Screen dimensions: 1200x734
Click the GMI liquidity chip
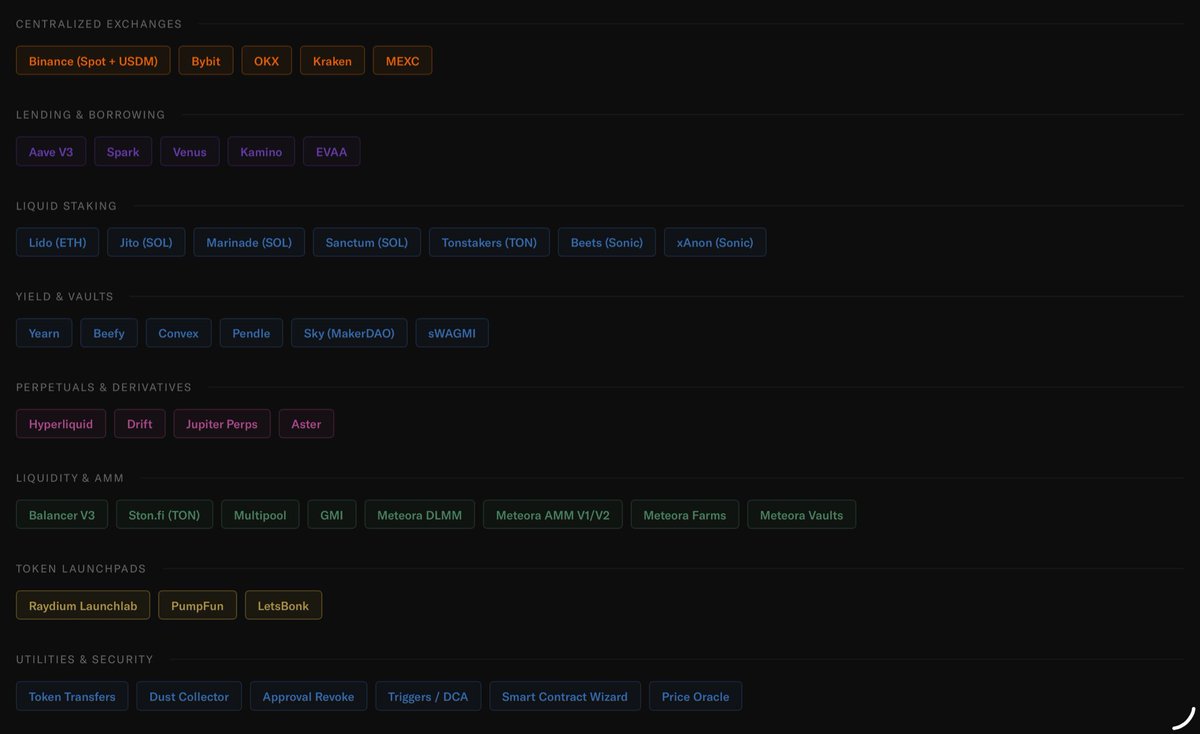coord(331,515)
